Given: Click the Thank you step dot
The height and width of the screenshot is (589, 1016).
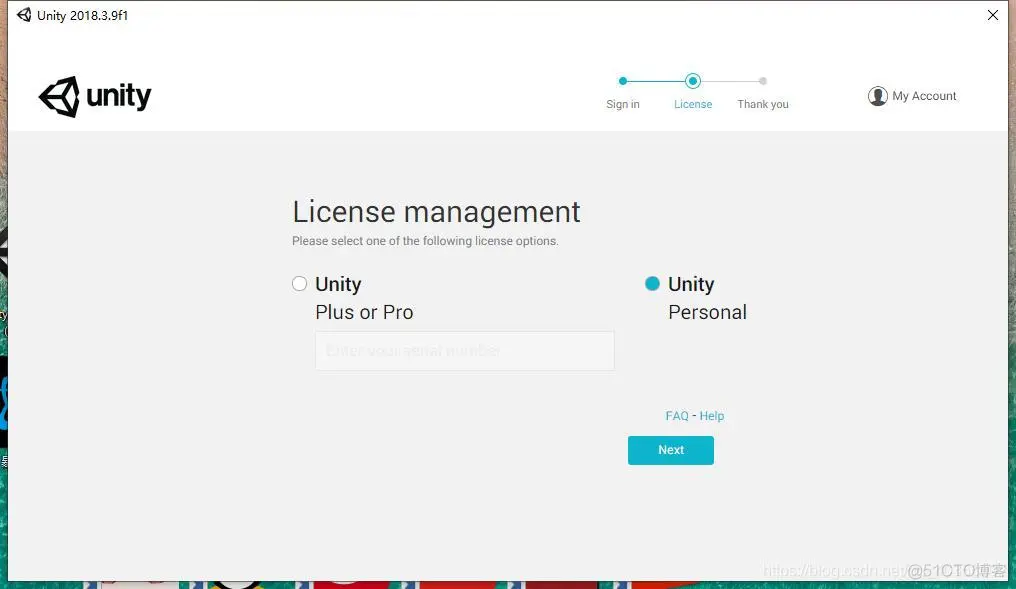Looking at the screenshot, I should pyautogui.click(x=763, y=81).
